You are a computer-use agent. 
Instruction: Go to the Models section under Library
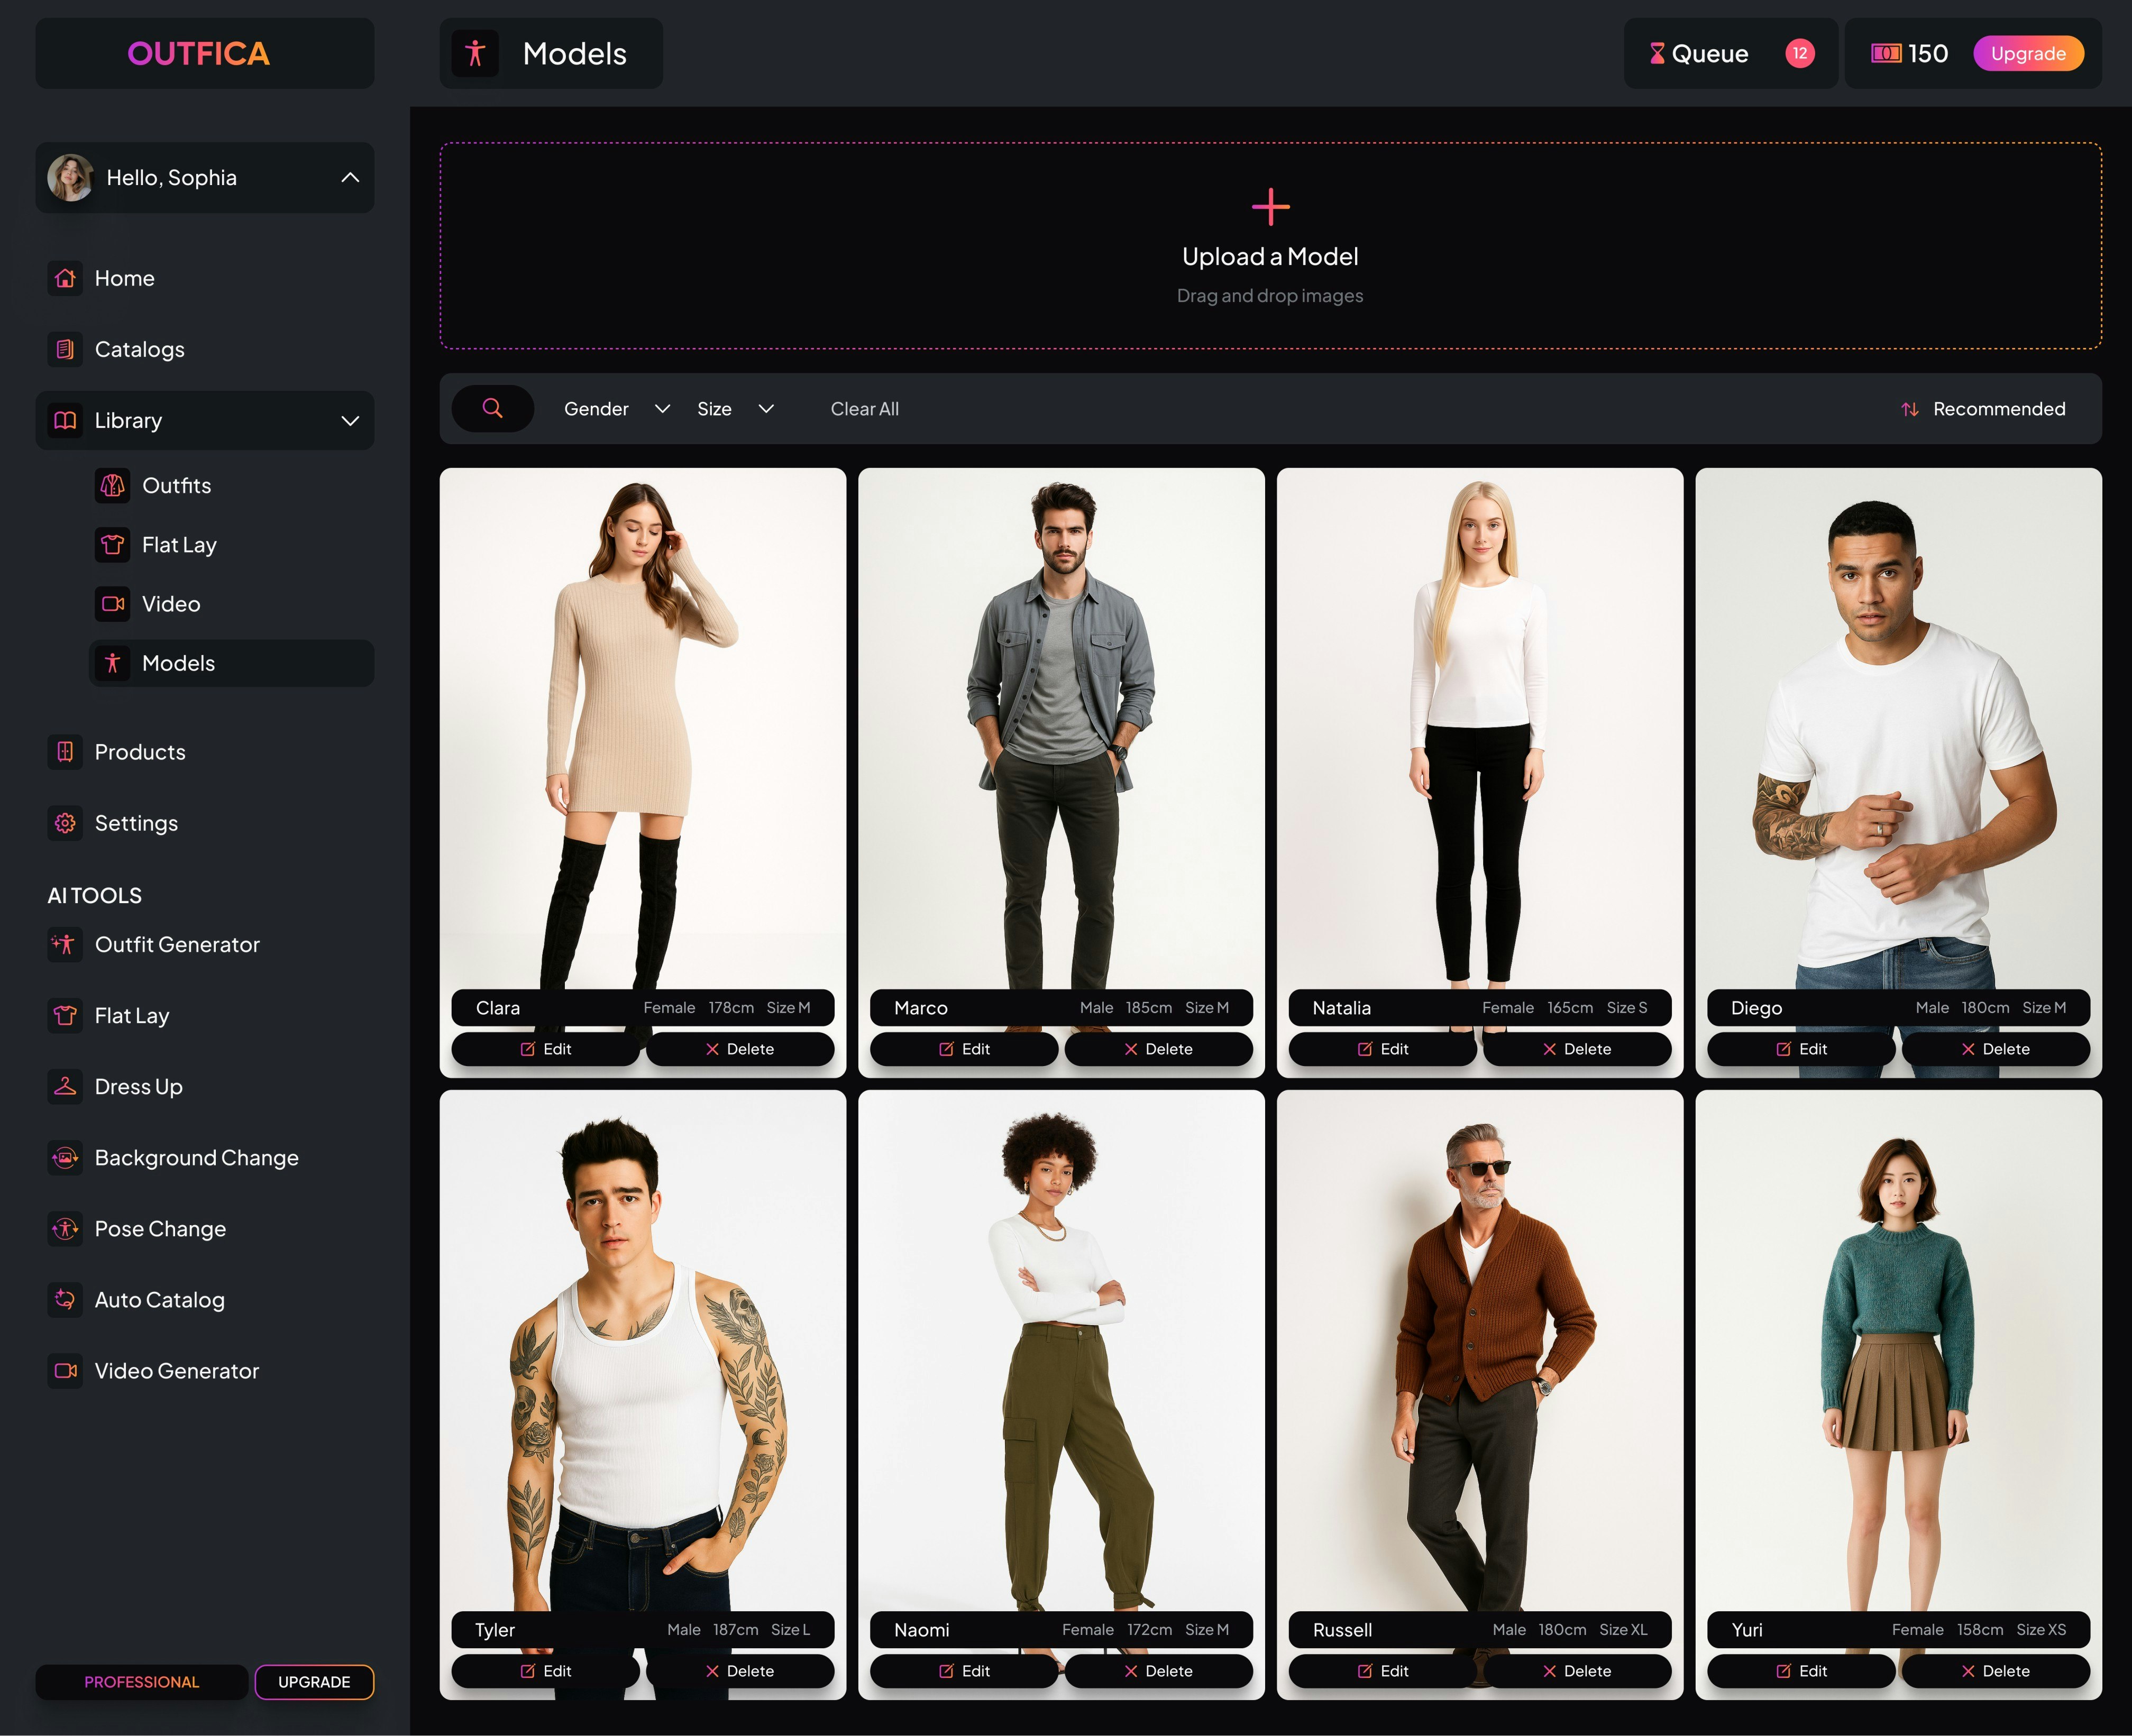click(x=179, y=663)
